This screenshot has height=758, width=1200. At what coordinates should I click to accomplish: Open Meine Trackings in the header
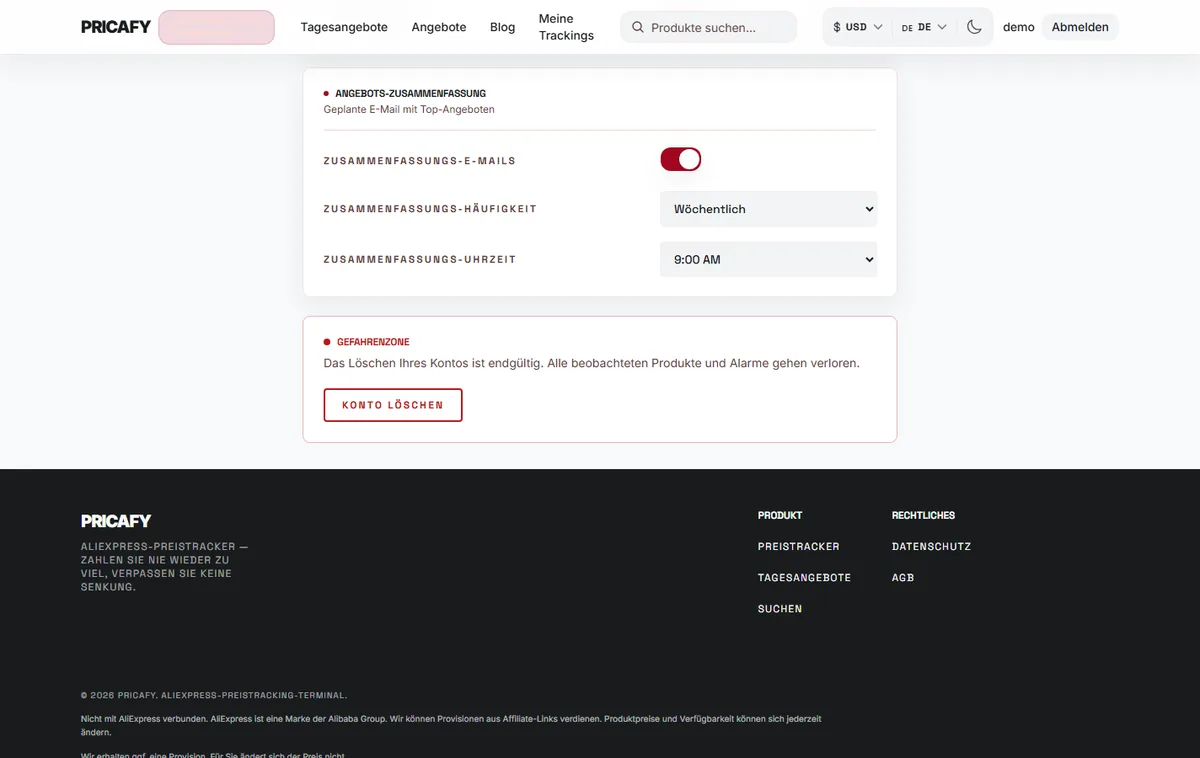tap(566, 27)
